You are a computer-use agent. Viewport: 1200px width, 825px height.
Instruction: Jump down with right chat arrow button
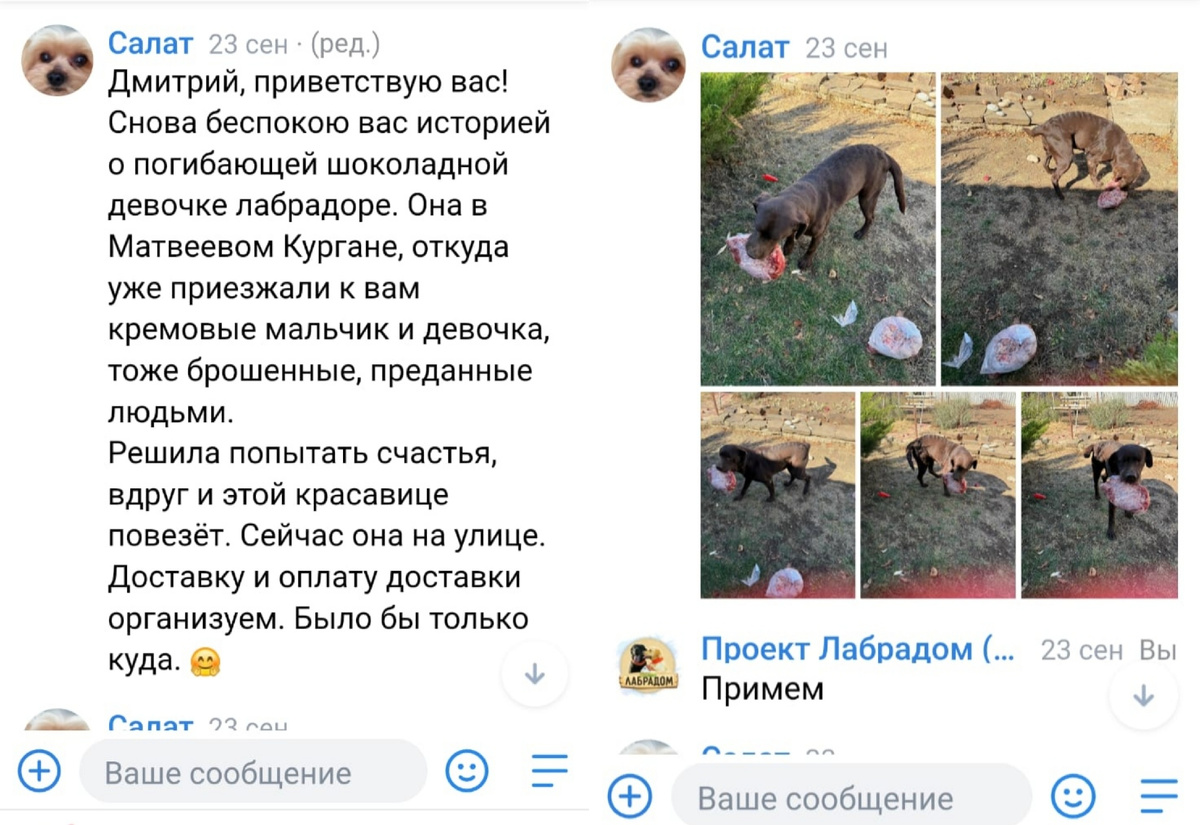(x=1143, y=696)
